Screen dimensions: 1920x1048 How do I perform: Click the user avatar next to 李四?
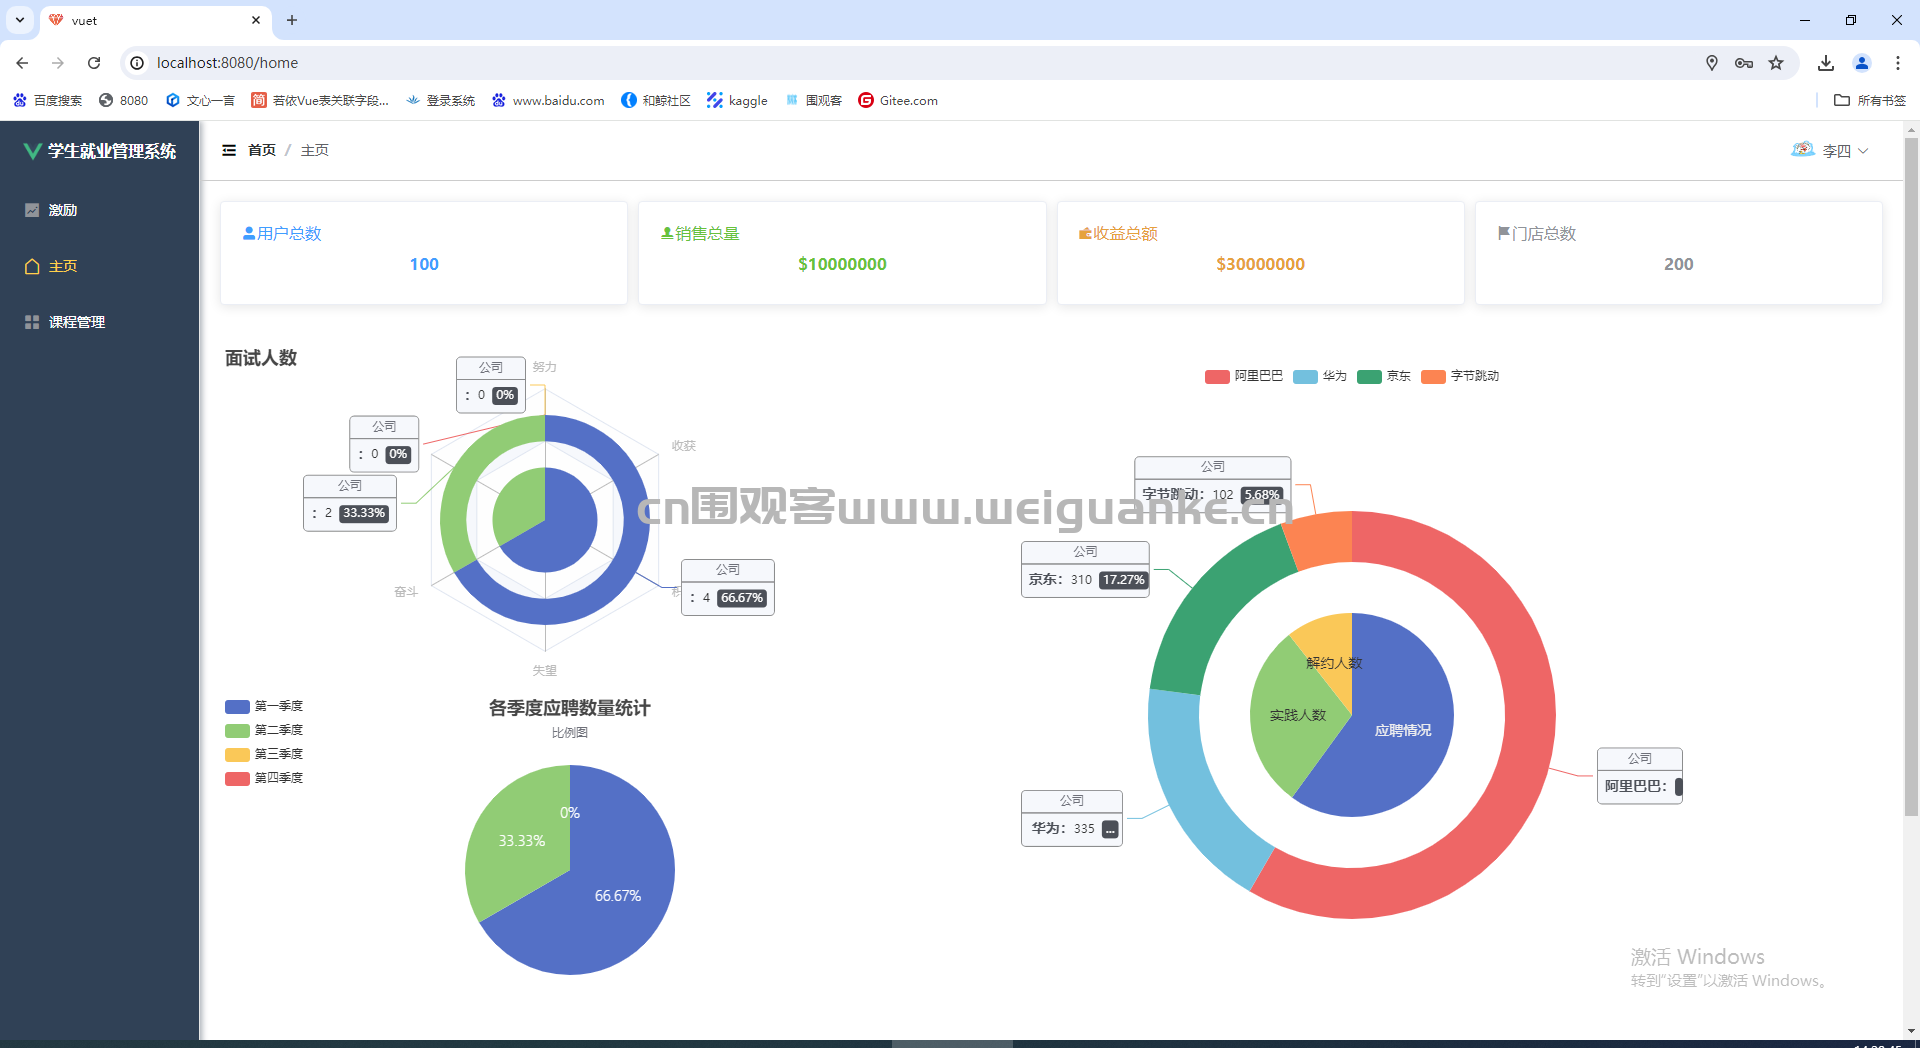coord(1803,150)
